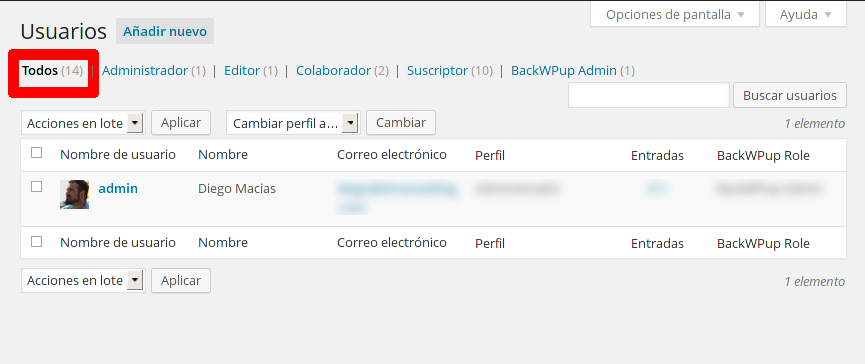Open the Opciones de pantalla panel
Image resolution: width=865 pixels, height=364 pixels.
675,14
